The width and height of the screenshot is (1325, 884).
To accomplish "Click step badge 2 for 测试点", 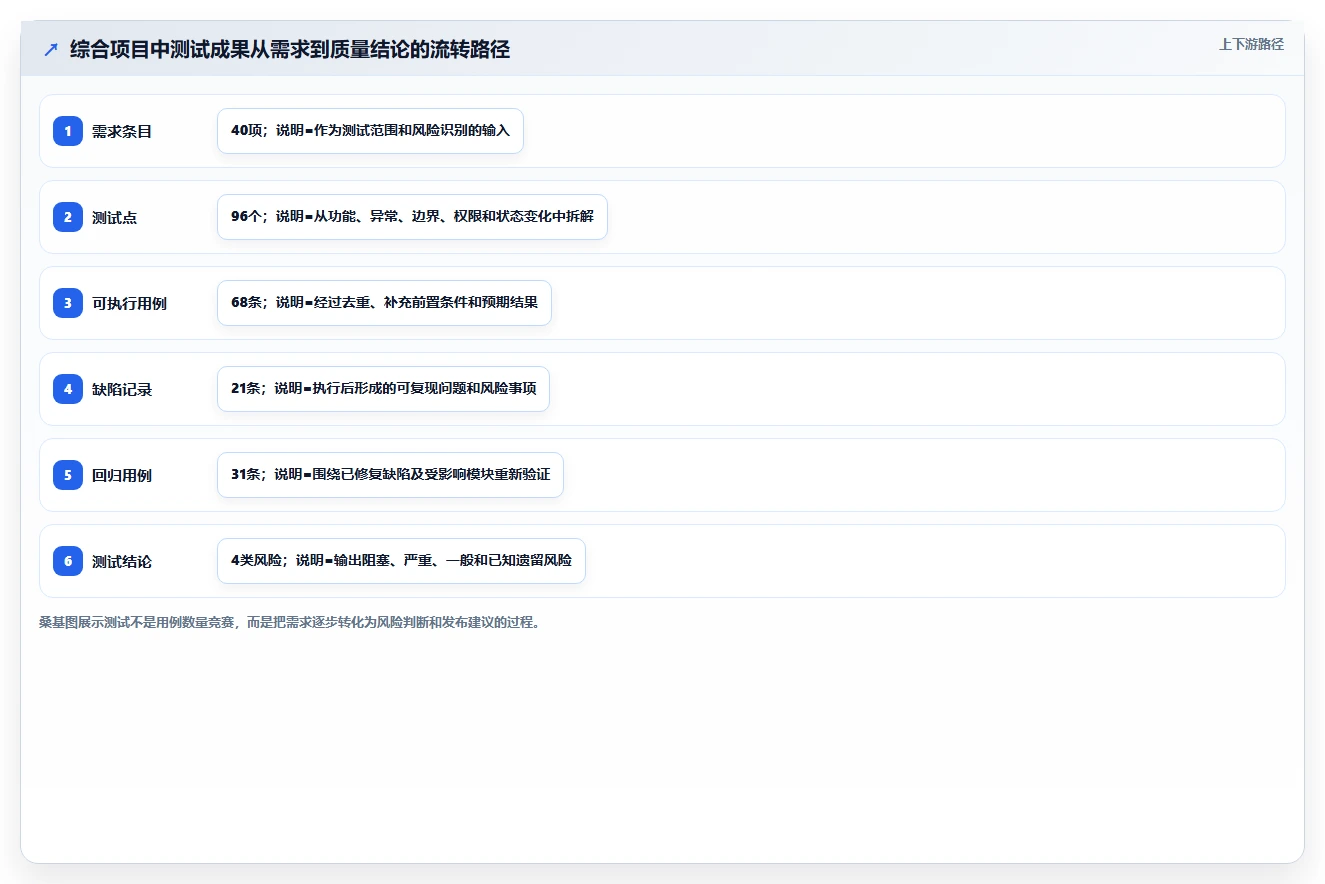I will coord(68,217).
